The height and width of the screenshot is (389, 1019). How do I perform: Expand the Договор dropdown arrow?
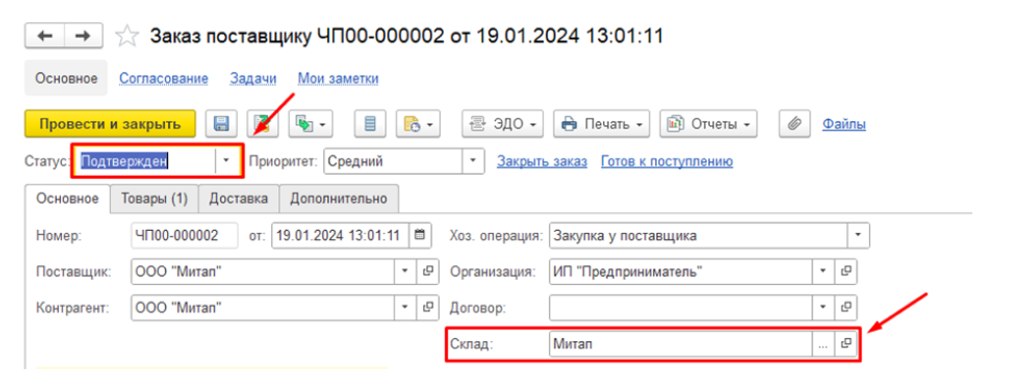pyautogui.click(x=823, y=307)
